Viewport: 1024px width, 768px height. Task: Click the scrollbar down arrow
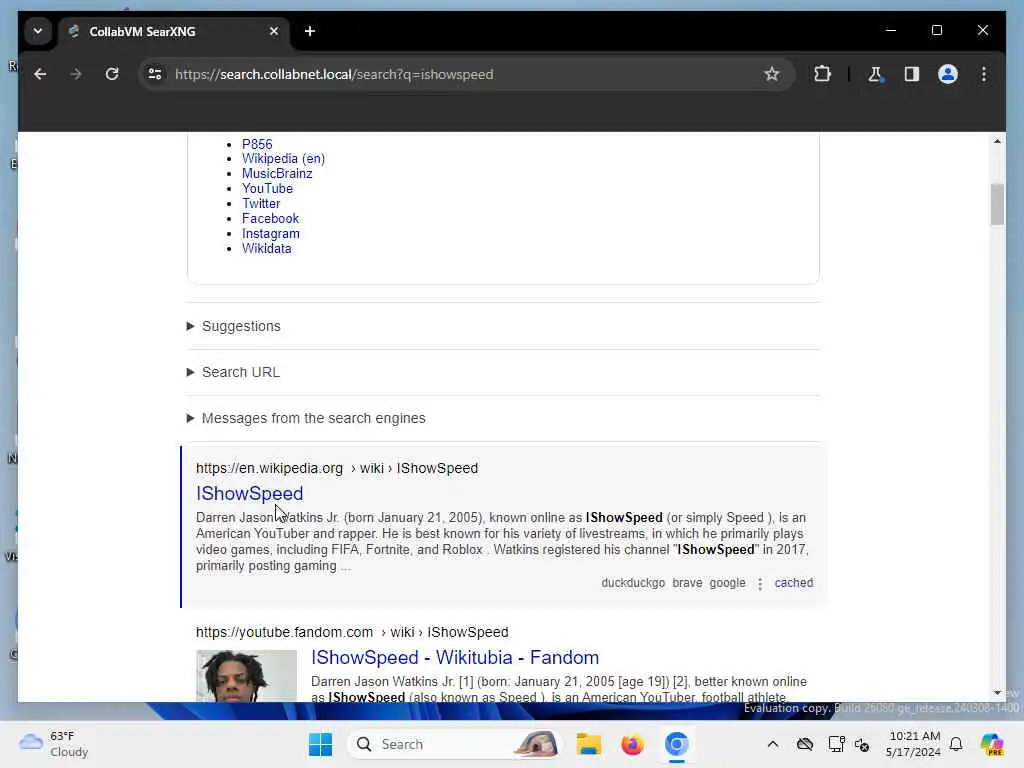(x=997, y=693)
